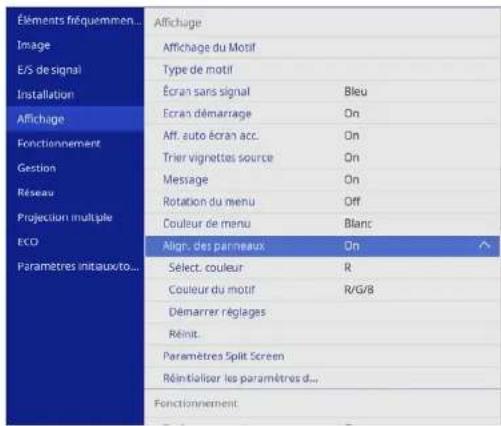Select the ECO category

tap(28, 242)
